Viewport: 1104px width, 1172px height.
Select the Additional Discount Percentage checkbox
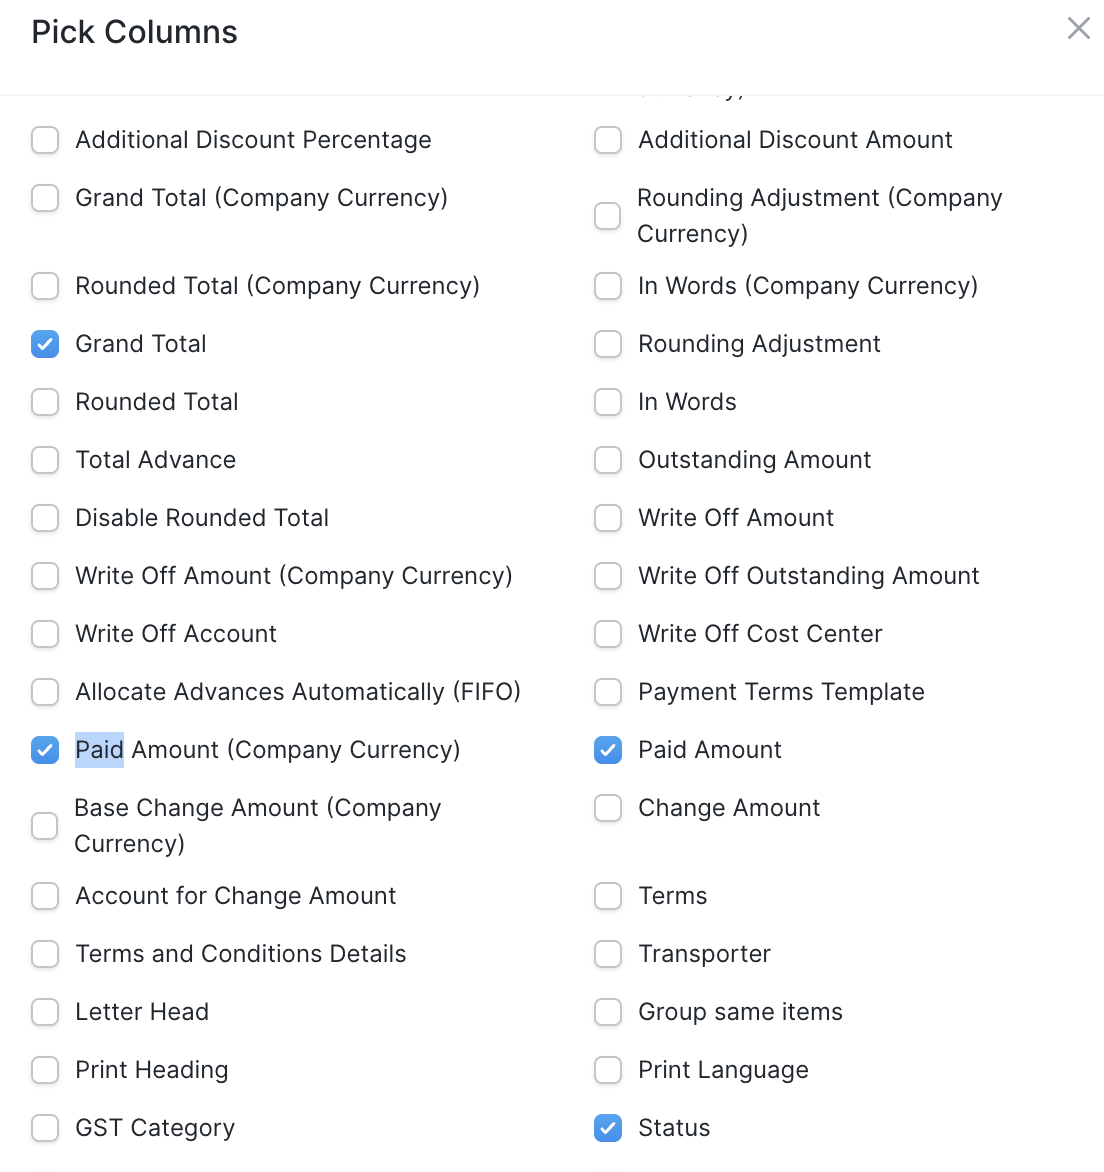point(45,140)
